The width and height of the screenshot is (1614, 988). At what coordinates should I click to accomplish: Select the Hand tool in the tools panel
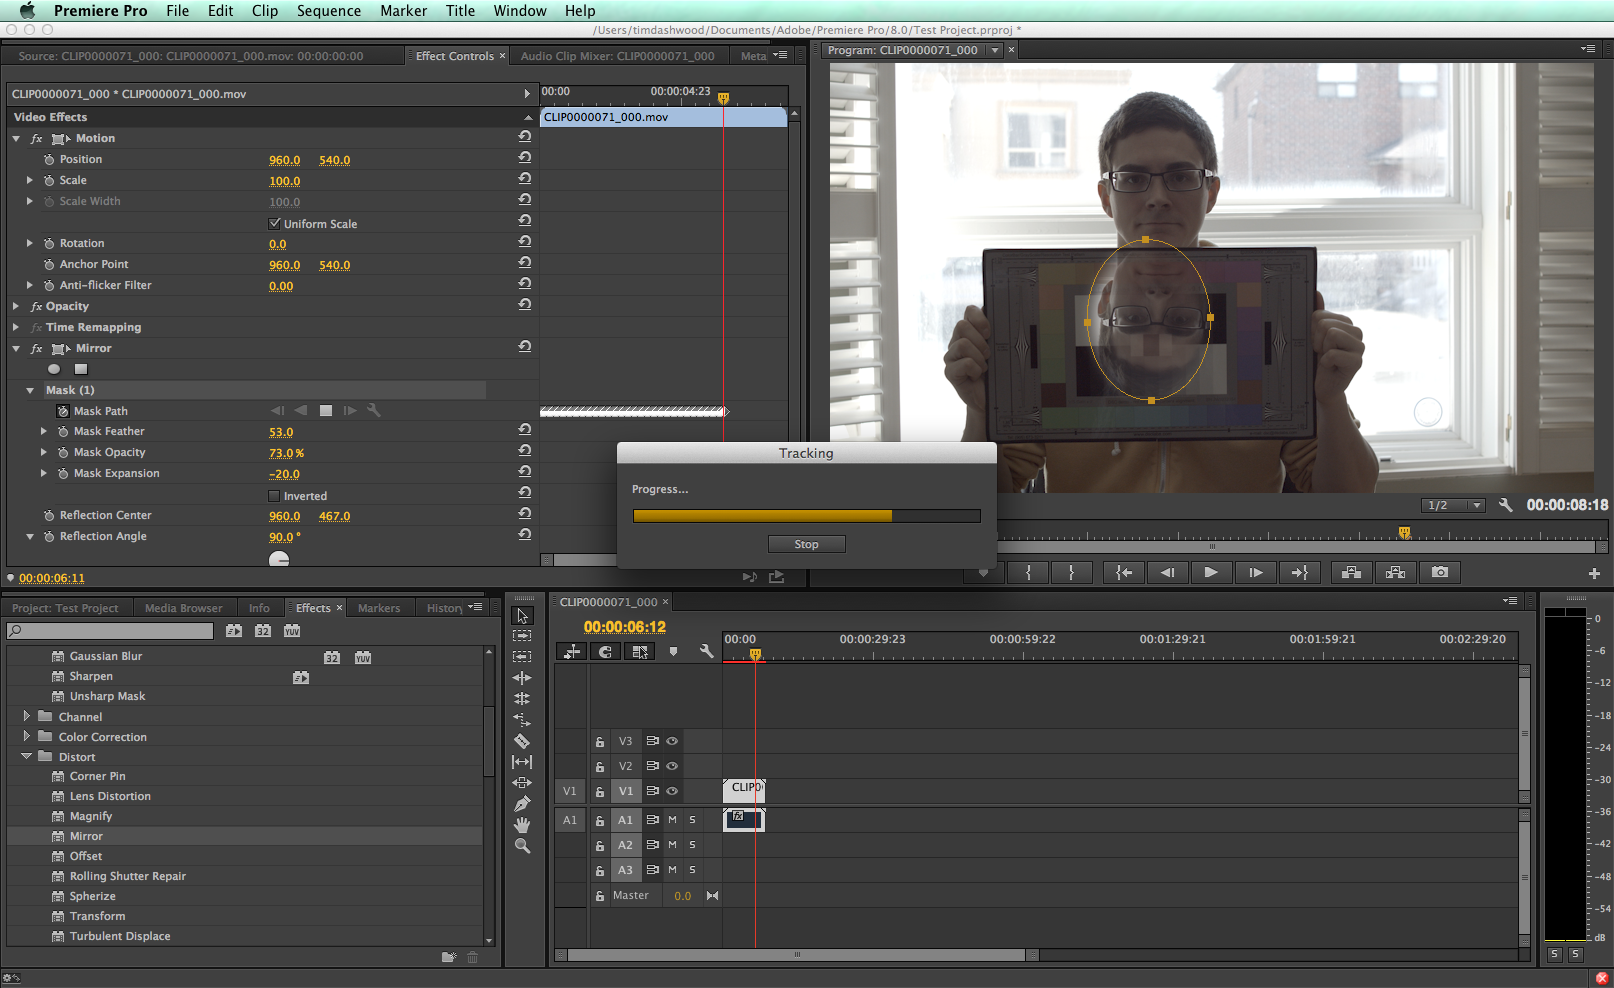click(x=522, y=825)
